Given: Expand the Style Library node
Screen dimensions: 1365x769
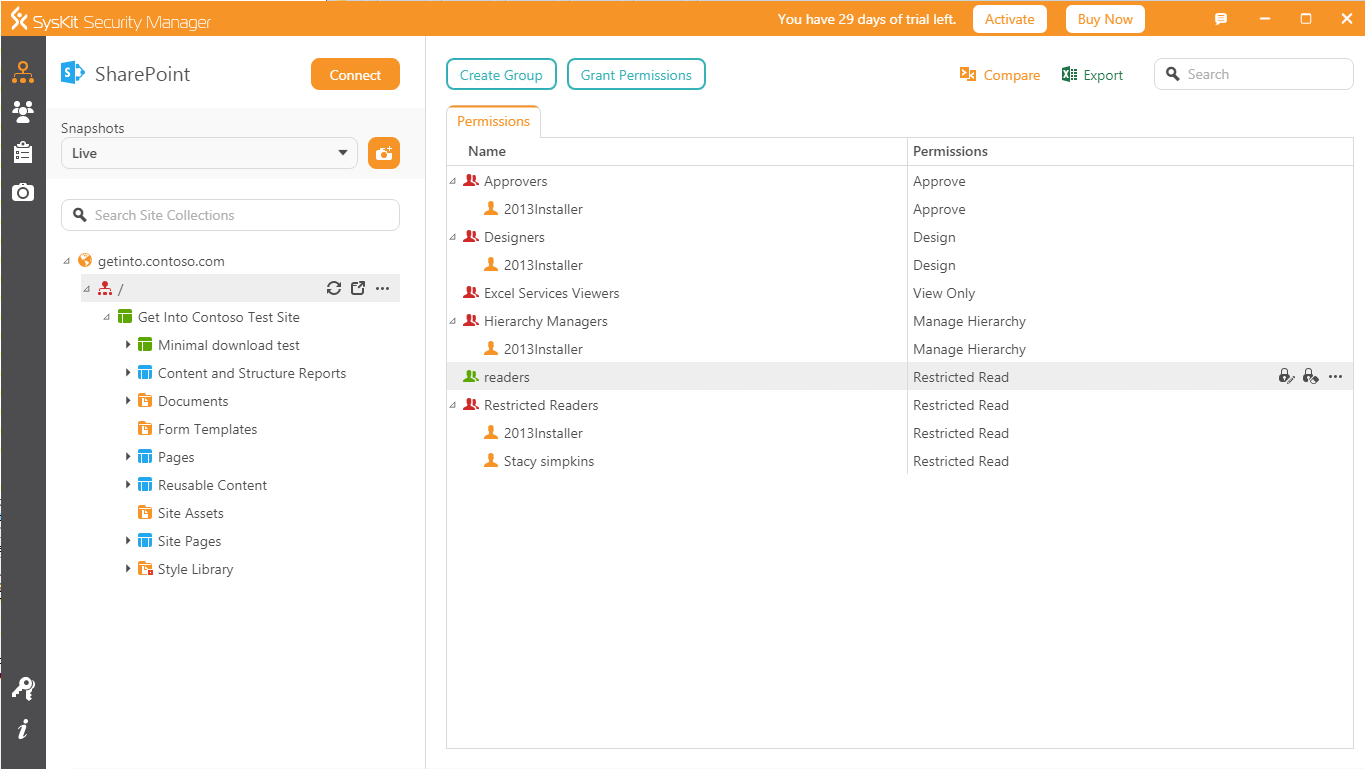Looking at the screenshot, I should click(x=128, y=569).
